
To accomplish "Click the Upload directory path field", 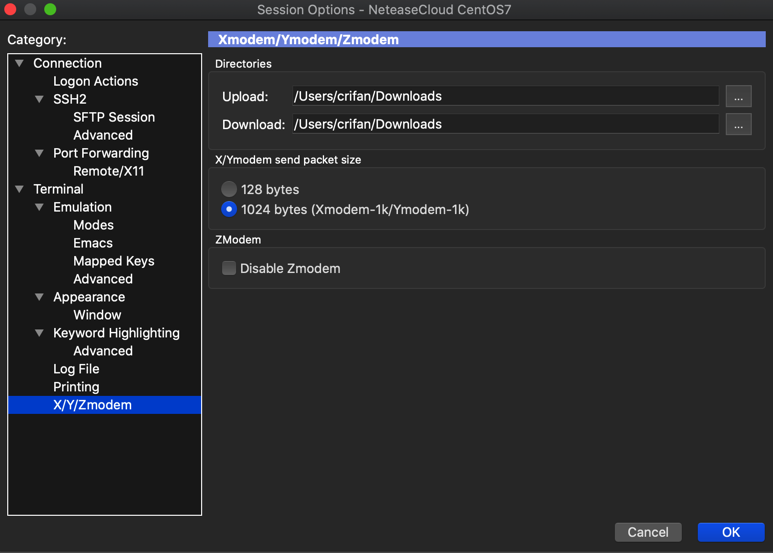I will [503, 97].
